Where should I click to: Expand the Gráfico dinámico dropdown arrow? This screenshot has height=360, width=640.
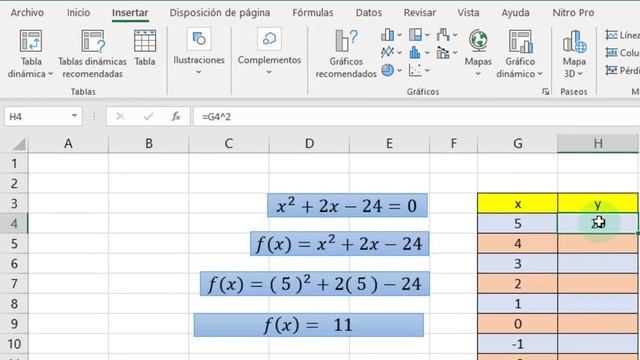coord(540,74)
